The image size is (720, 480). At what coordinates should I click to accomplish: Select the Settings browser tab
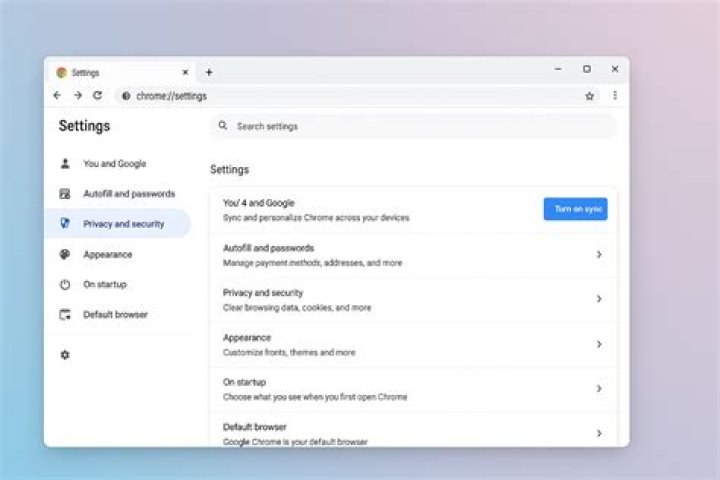coord(123,73)
